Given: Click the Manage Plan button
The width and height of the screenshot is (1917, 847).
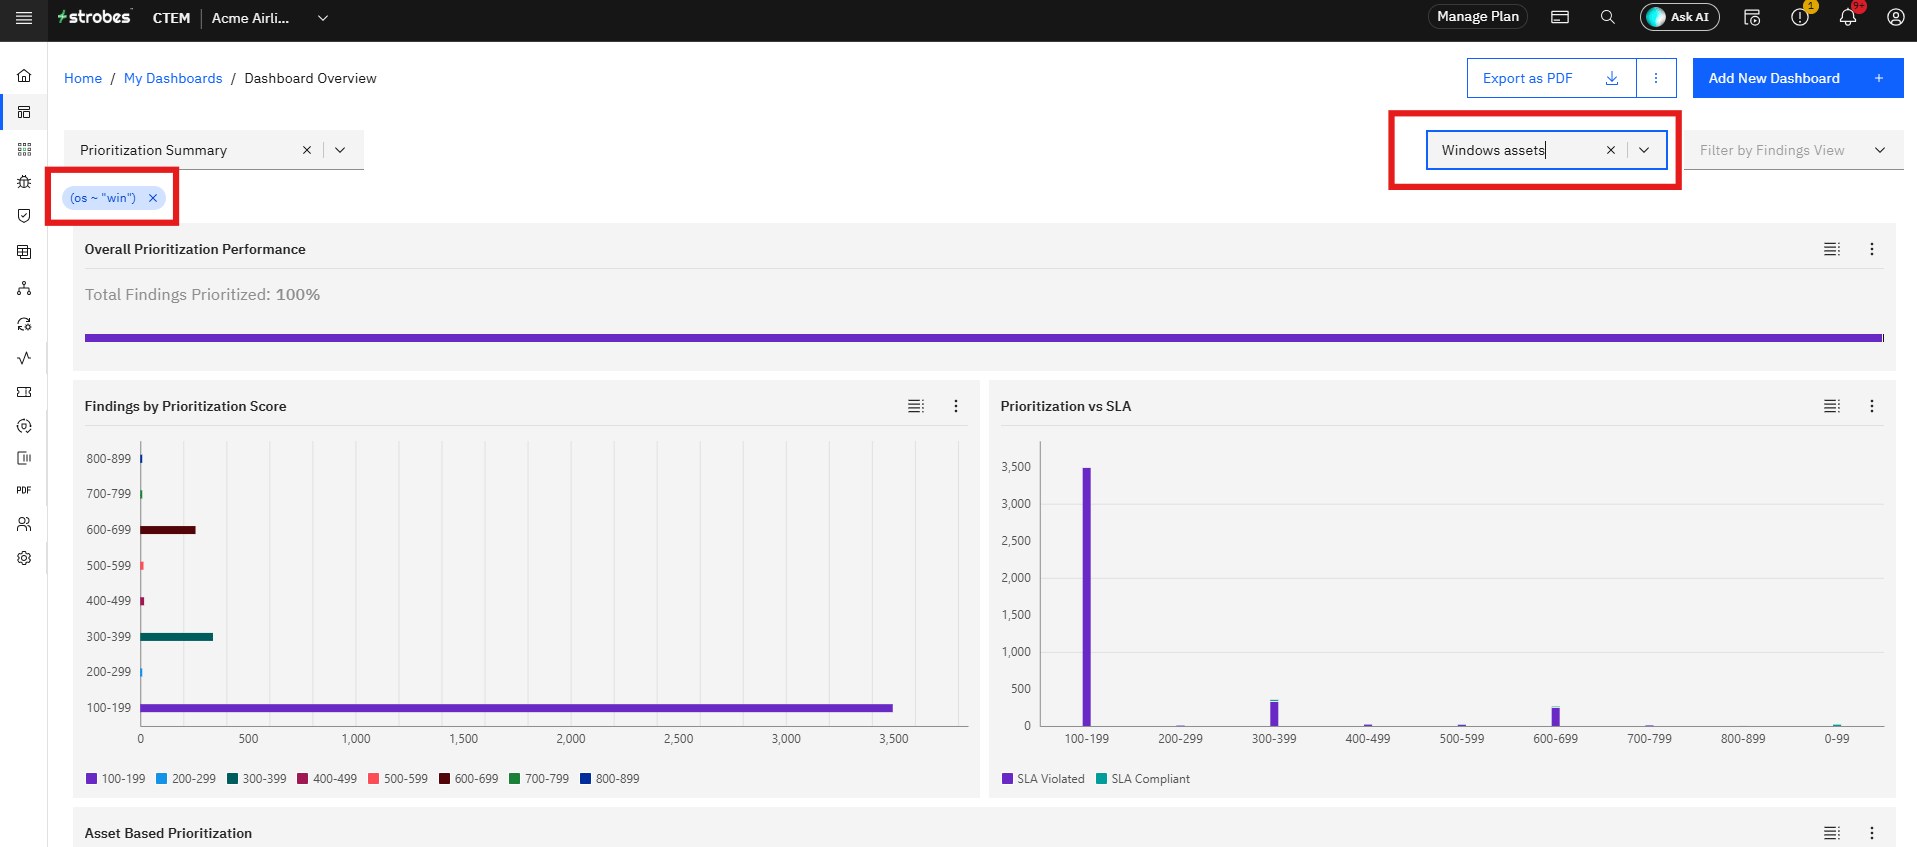Looking at the screenshot, I should point(1477,17).
